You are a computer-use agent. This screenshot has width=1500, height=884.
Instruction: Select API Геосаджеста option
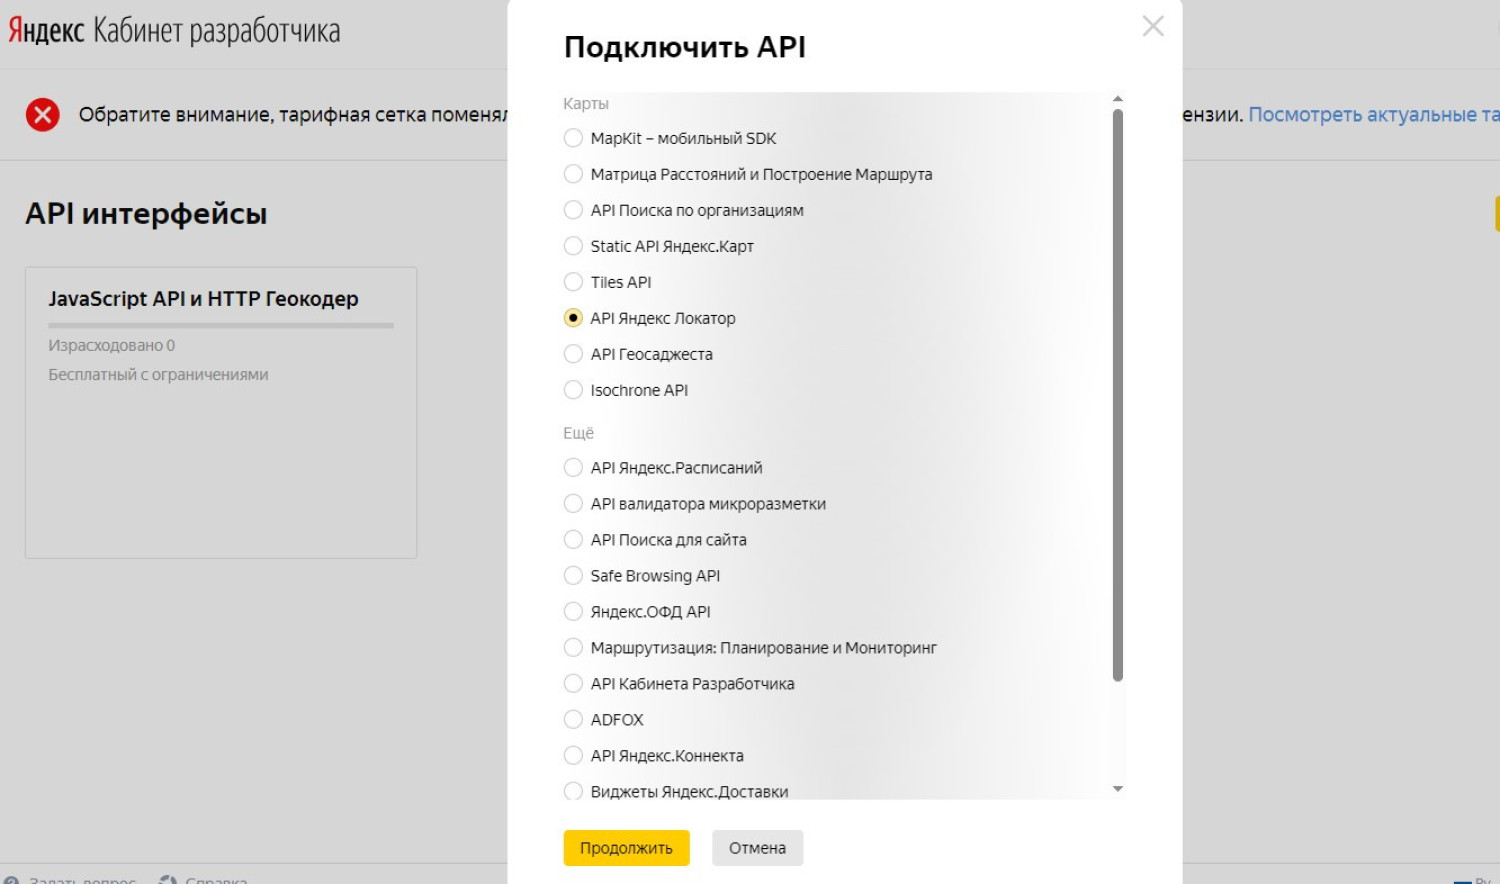[573, 354]
